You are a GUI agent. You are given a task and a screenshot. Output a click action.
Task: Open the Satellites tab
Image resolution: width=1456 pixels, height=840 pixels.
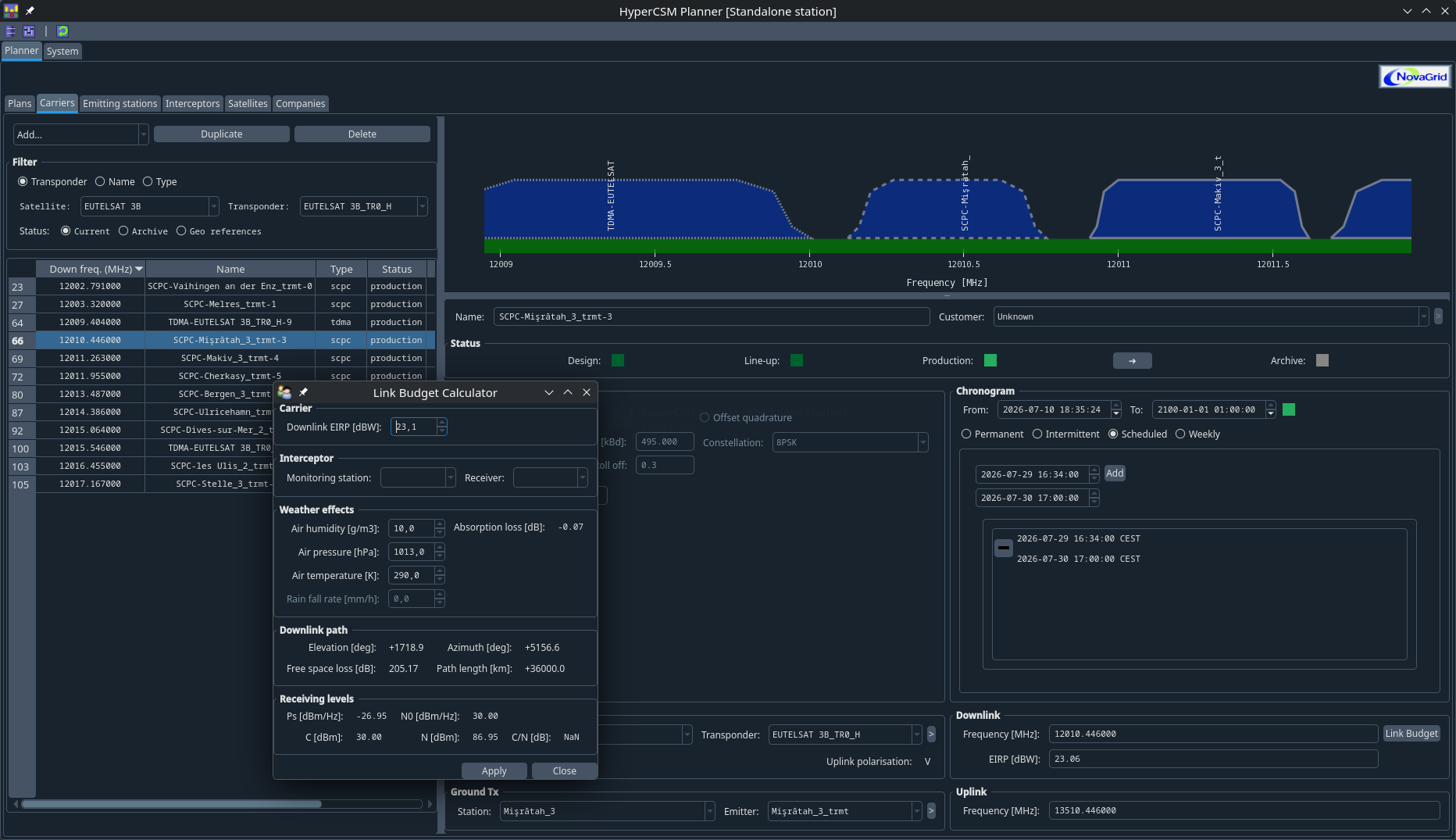point(247,103)
